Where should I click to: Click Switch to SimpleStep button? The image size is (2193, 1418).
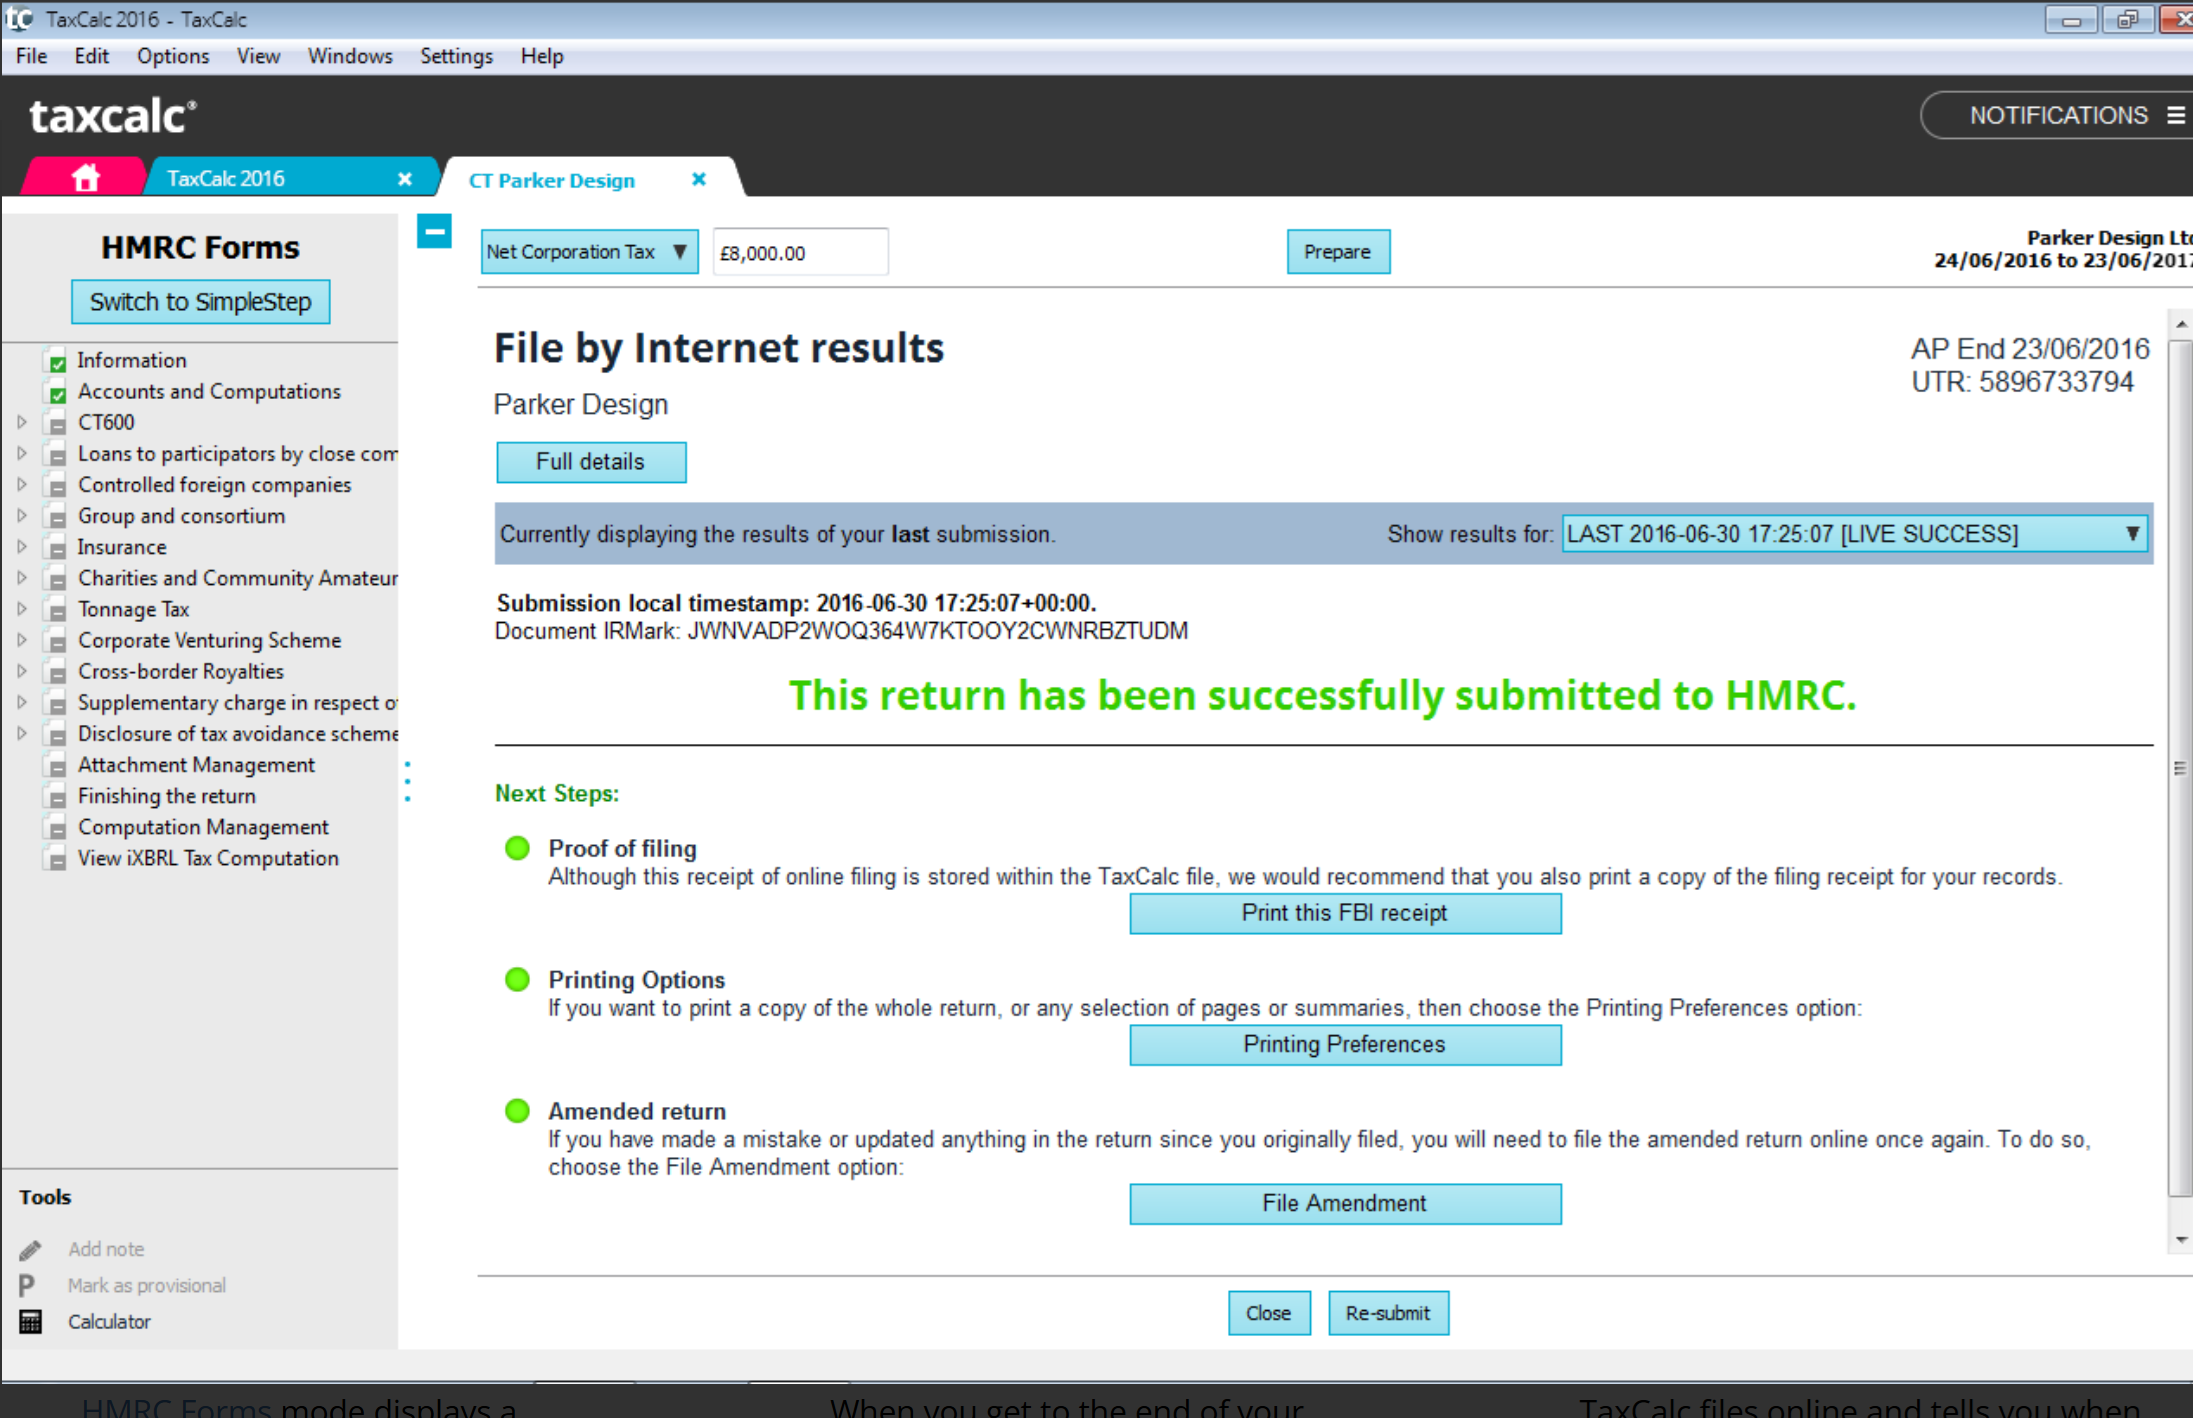pos(201,302)
